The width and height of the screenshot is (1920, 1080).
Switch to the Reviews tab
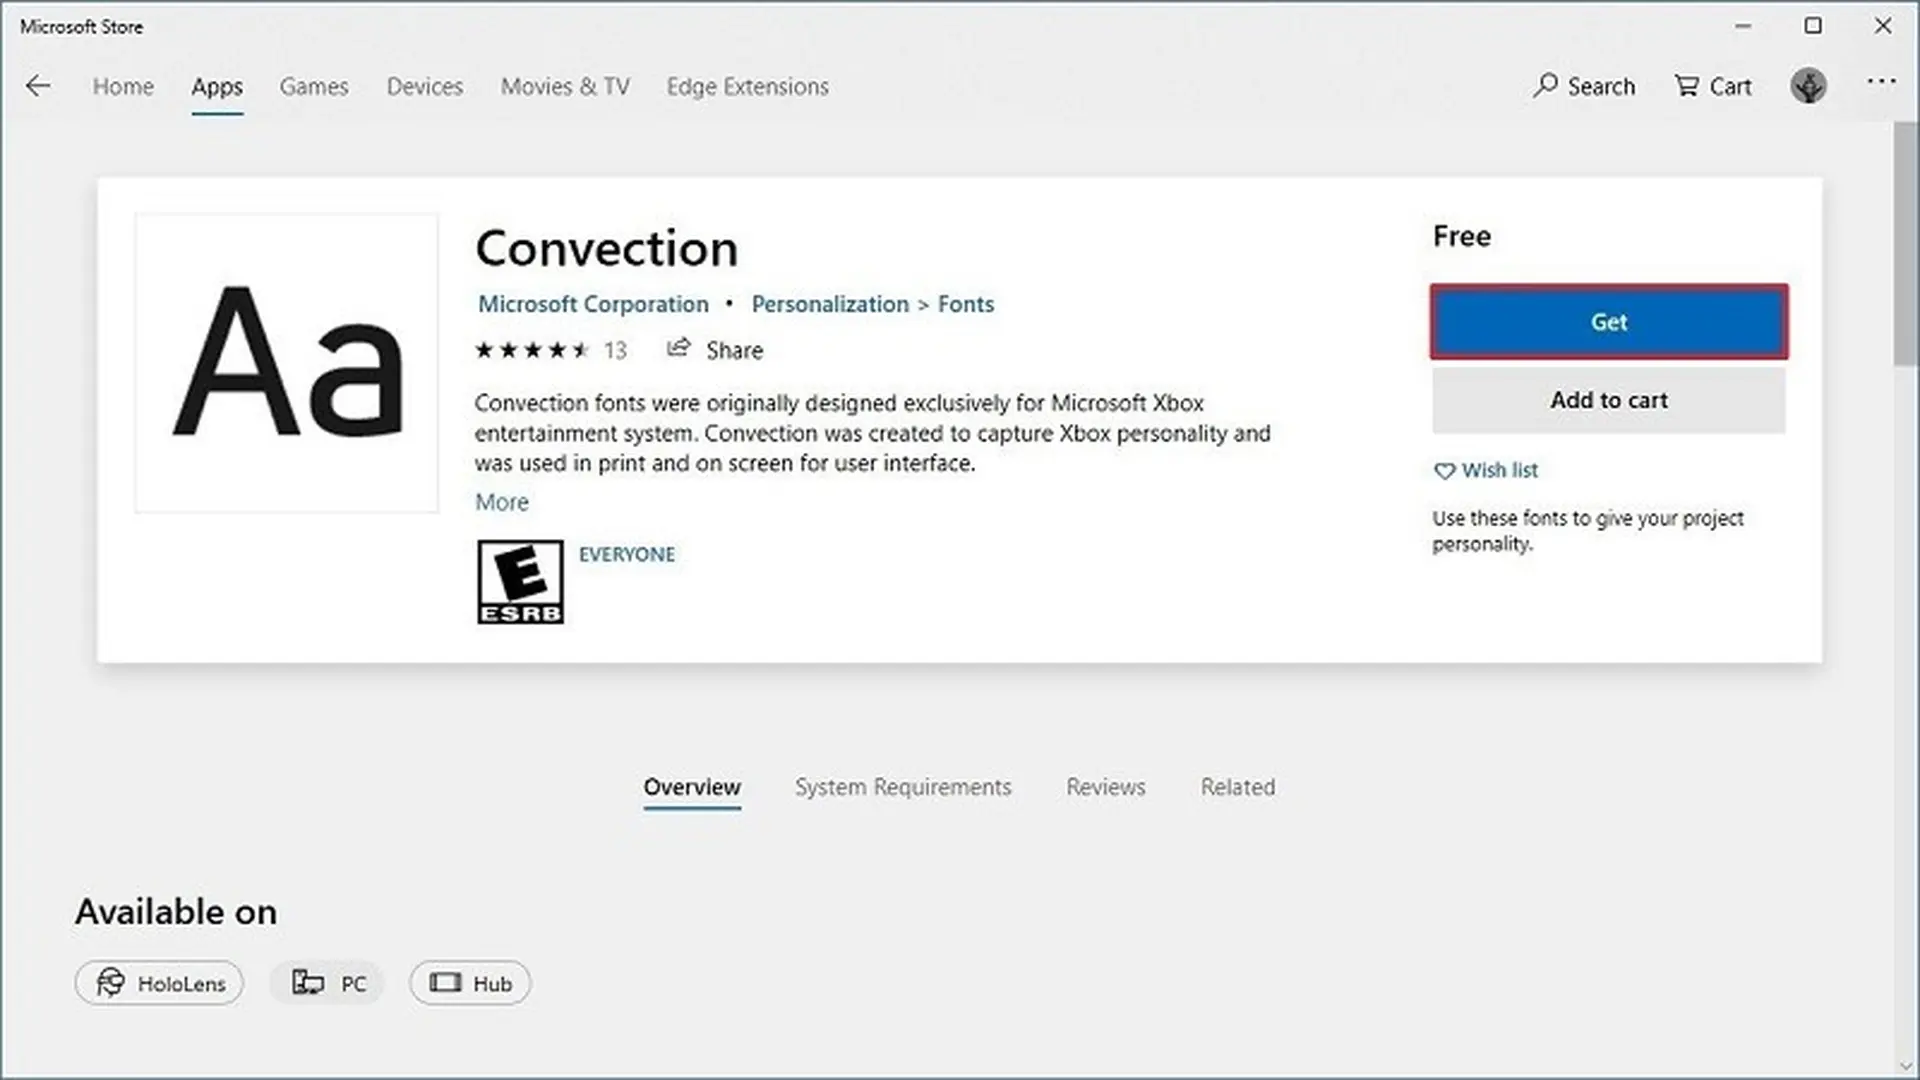coord(1105,788)
